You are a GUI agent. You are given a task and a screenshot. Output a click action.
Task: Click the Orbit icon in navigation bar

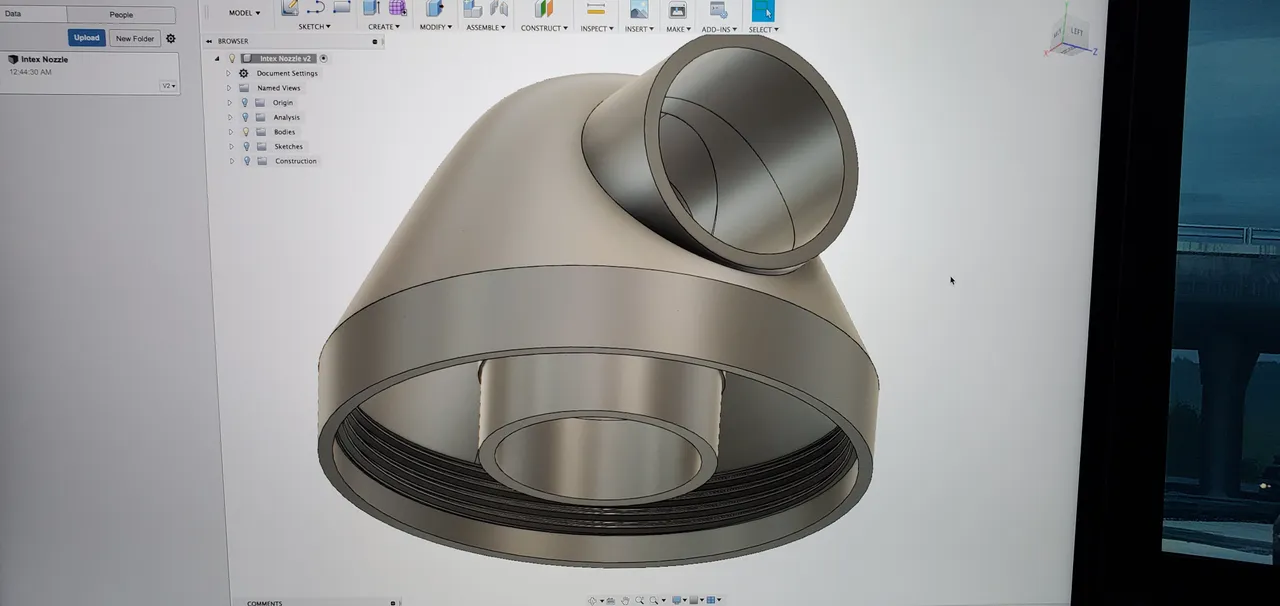point(593,600)
